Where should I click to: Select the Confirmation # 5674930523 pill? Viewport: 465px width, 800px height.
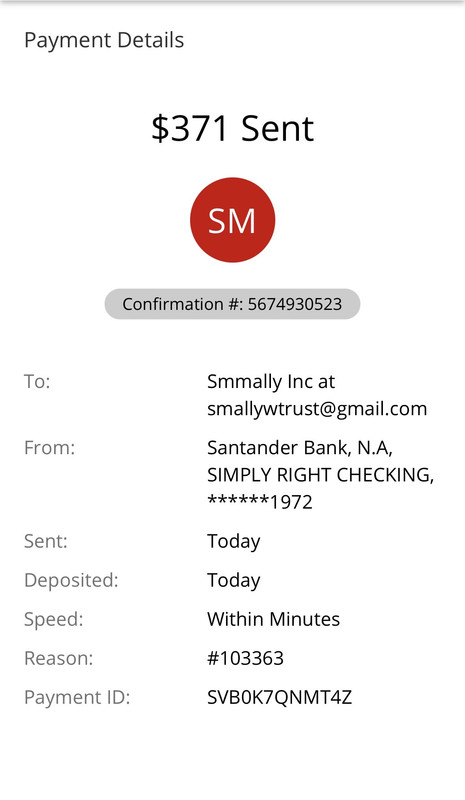pyautogui.click(x=232, y=304)
